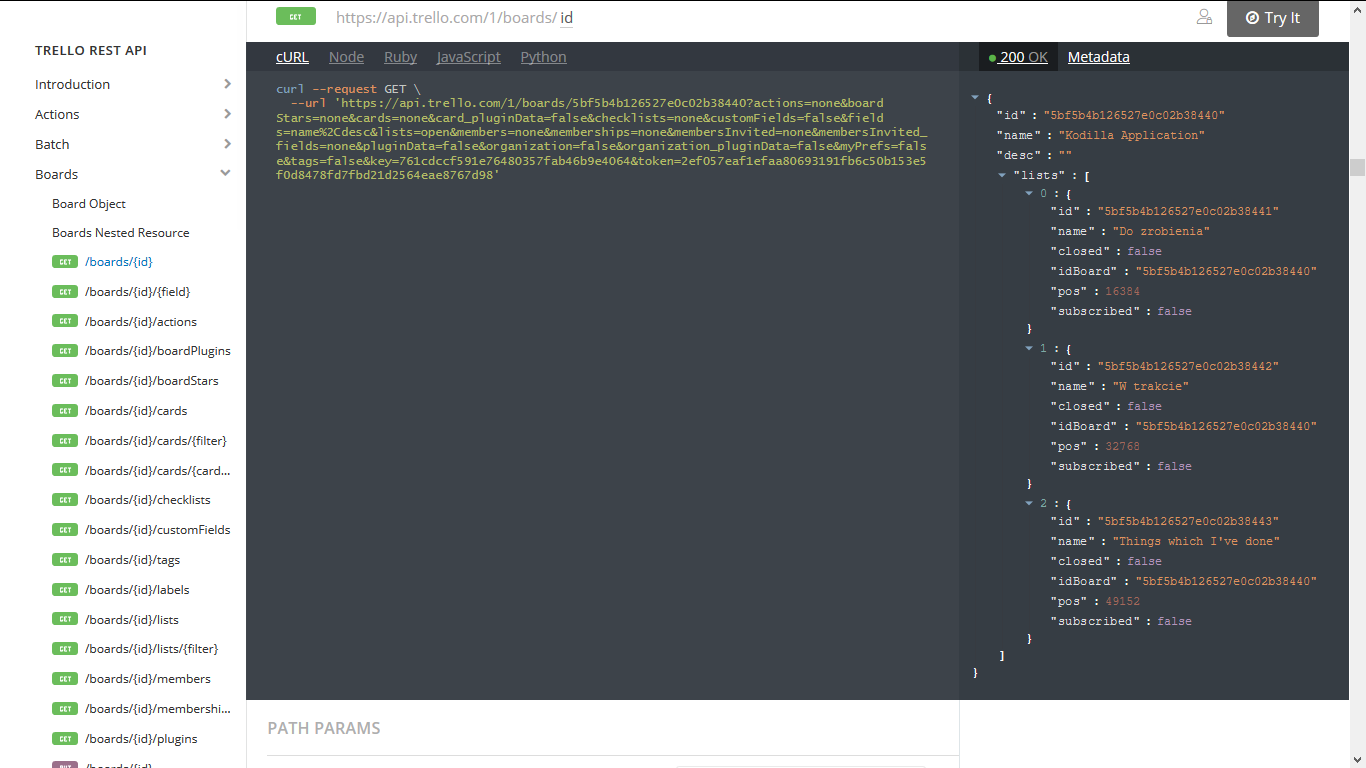
Task: Open the Metadata response tab
Action: 1099,57
